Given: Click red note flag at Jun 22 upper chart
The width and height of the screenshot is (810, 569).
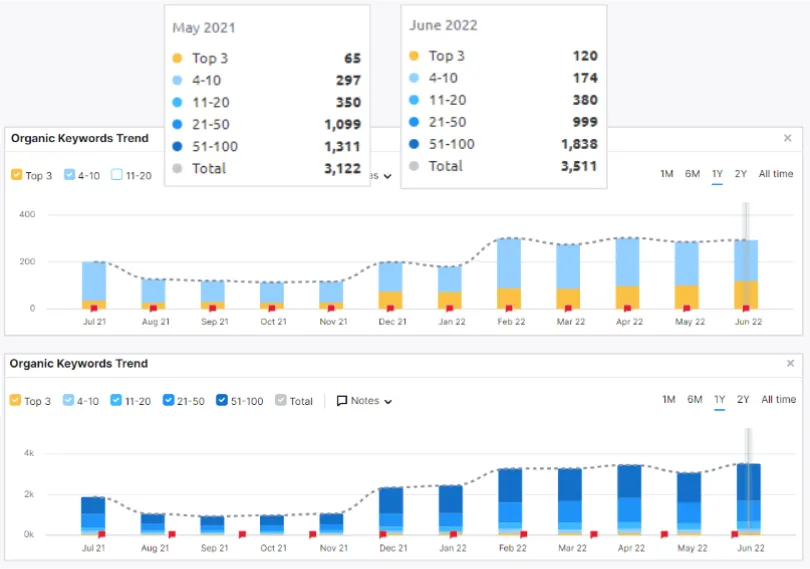Looking at the screenshot, I should coord(746,309).
